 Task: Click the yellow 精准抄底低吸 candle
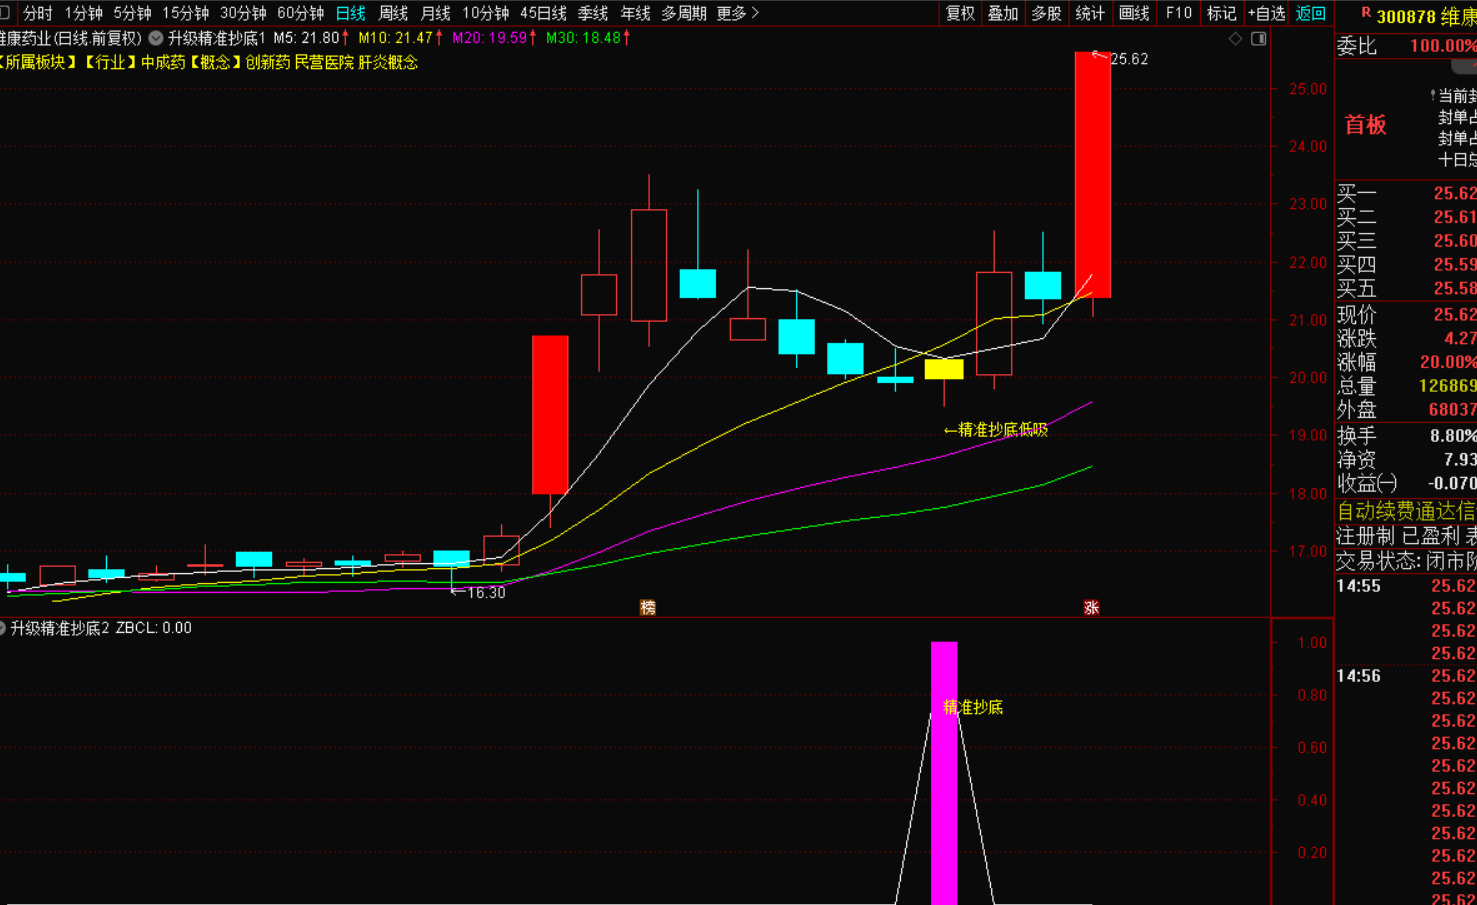point(944,370)
